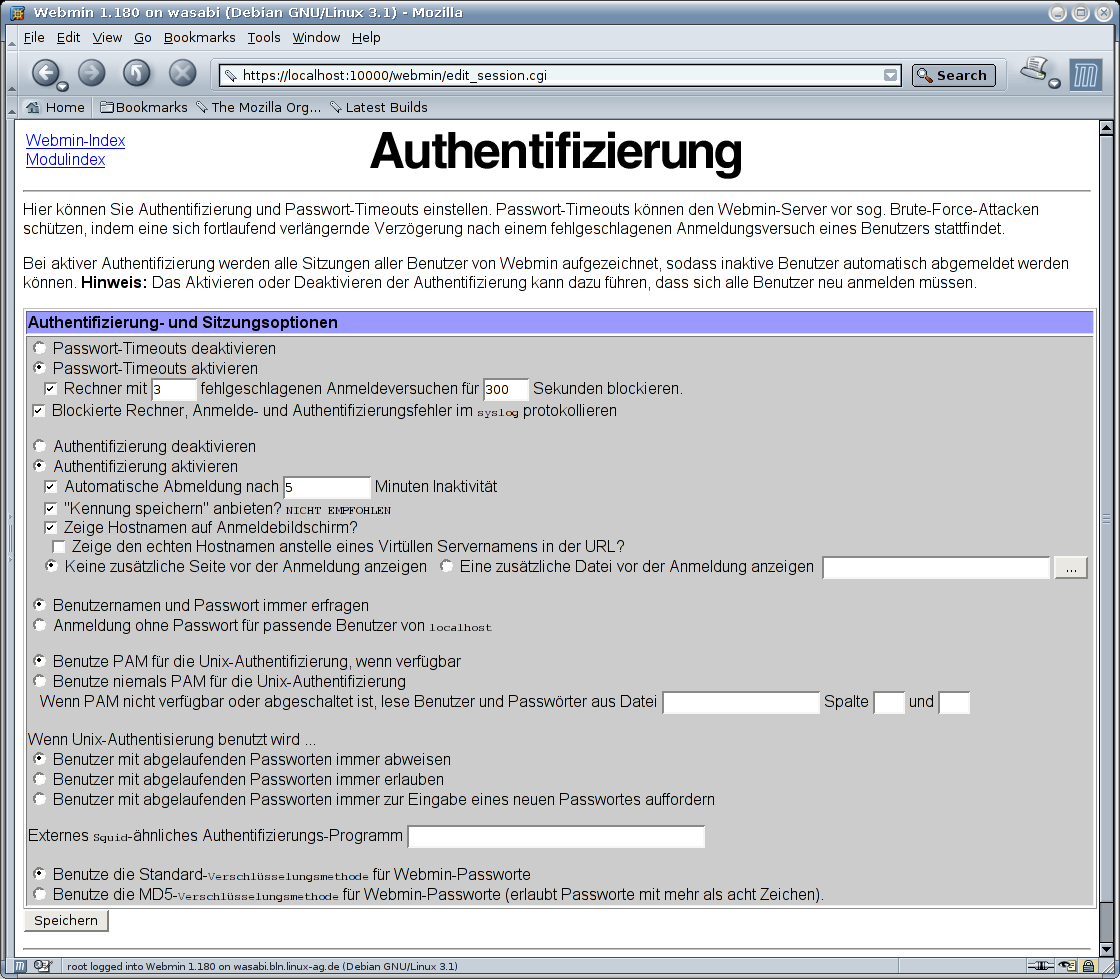Select Passwort-Timeouts deaktivieren
This screenshot has width=1120, height=979.
click(39, 348)
